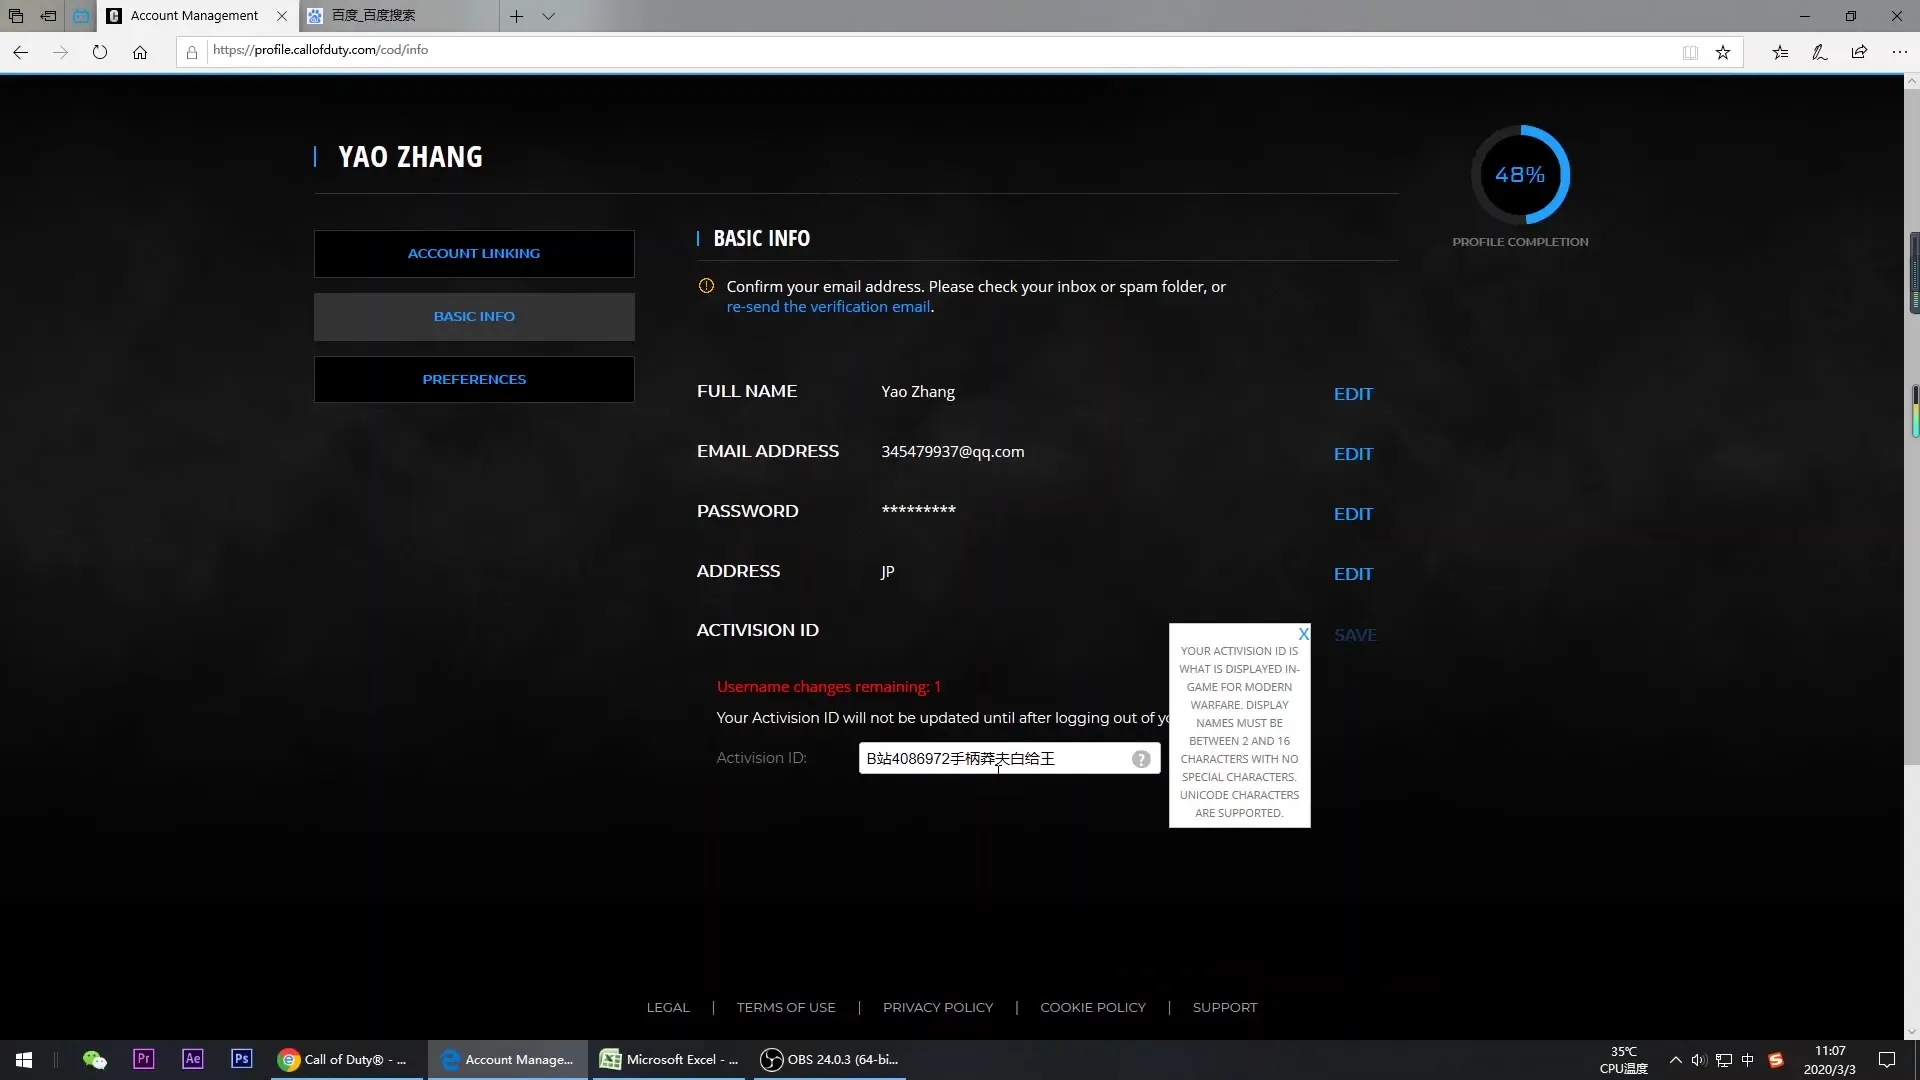Open reading view icon in address bar
This screenshot has height=1080, width=1920.
tap(1690, 52)
